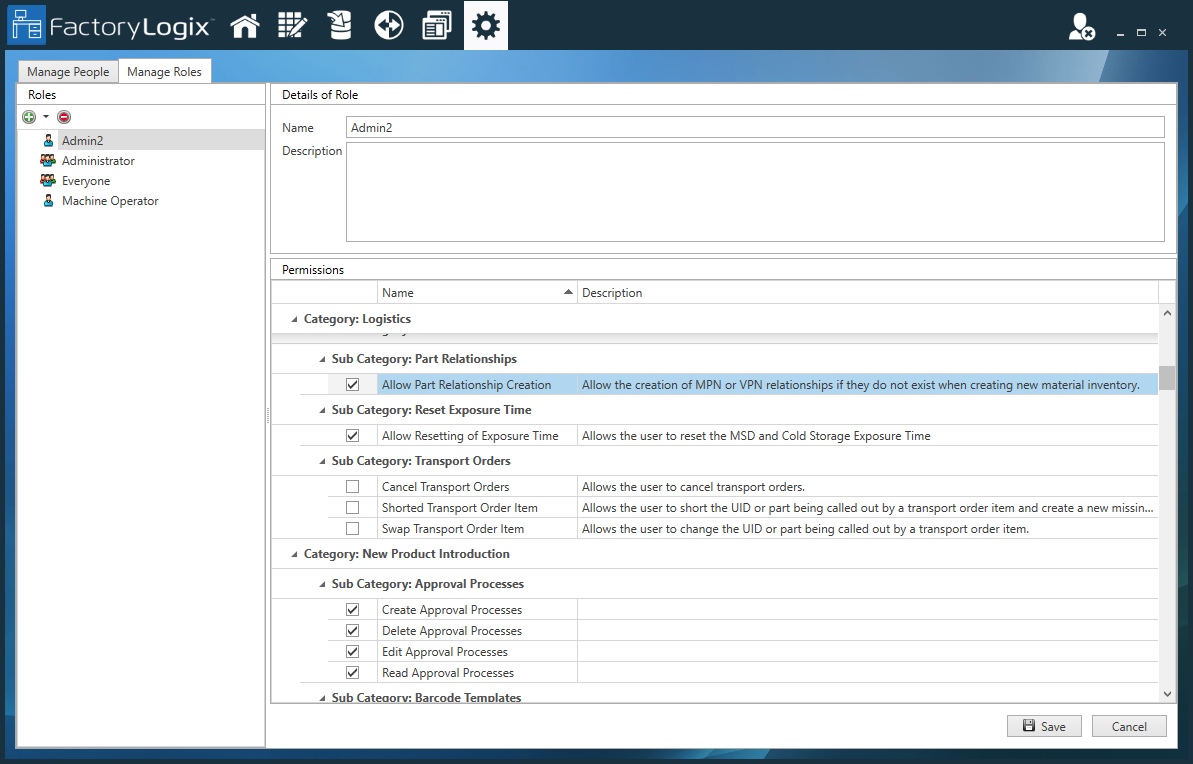Delete selected role using red remove icon
This screenshot has width=1193, height=764.
coord(63,117)
